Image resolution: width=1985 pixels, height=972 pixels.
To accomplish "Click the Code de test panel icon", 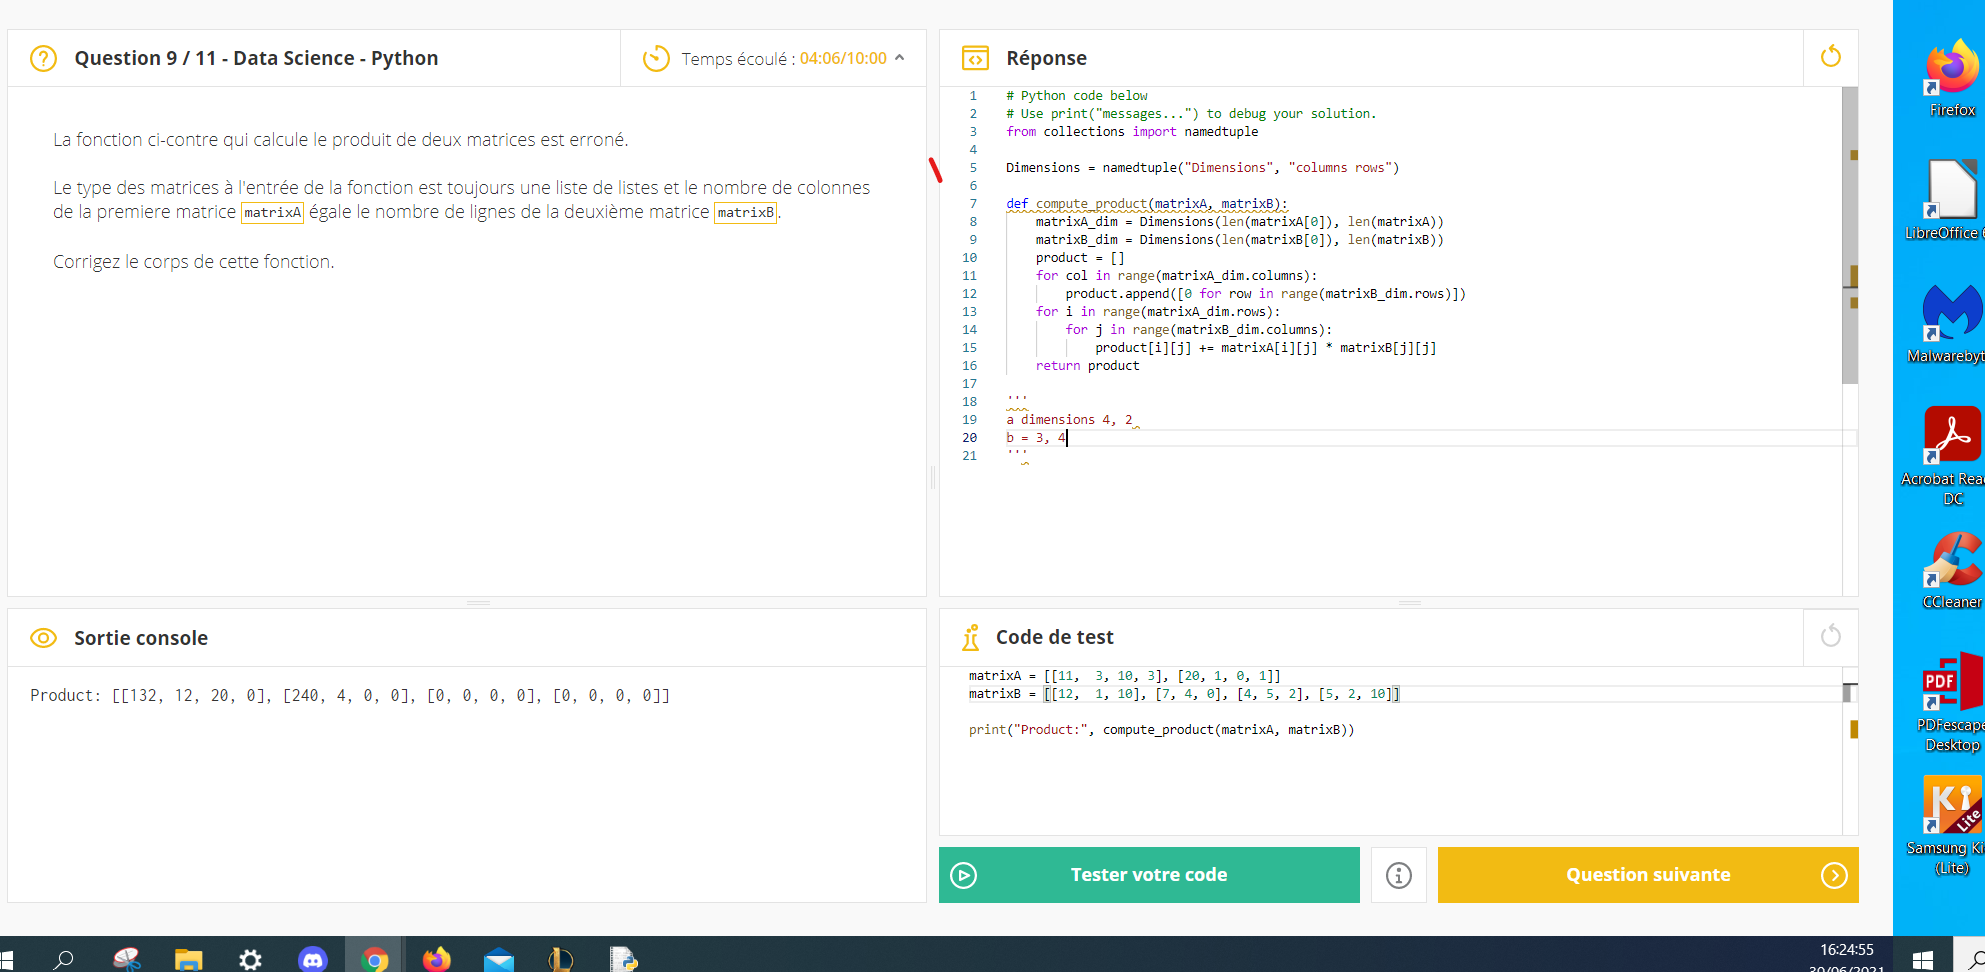I will point(970,637).
